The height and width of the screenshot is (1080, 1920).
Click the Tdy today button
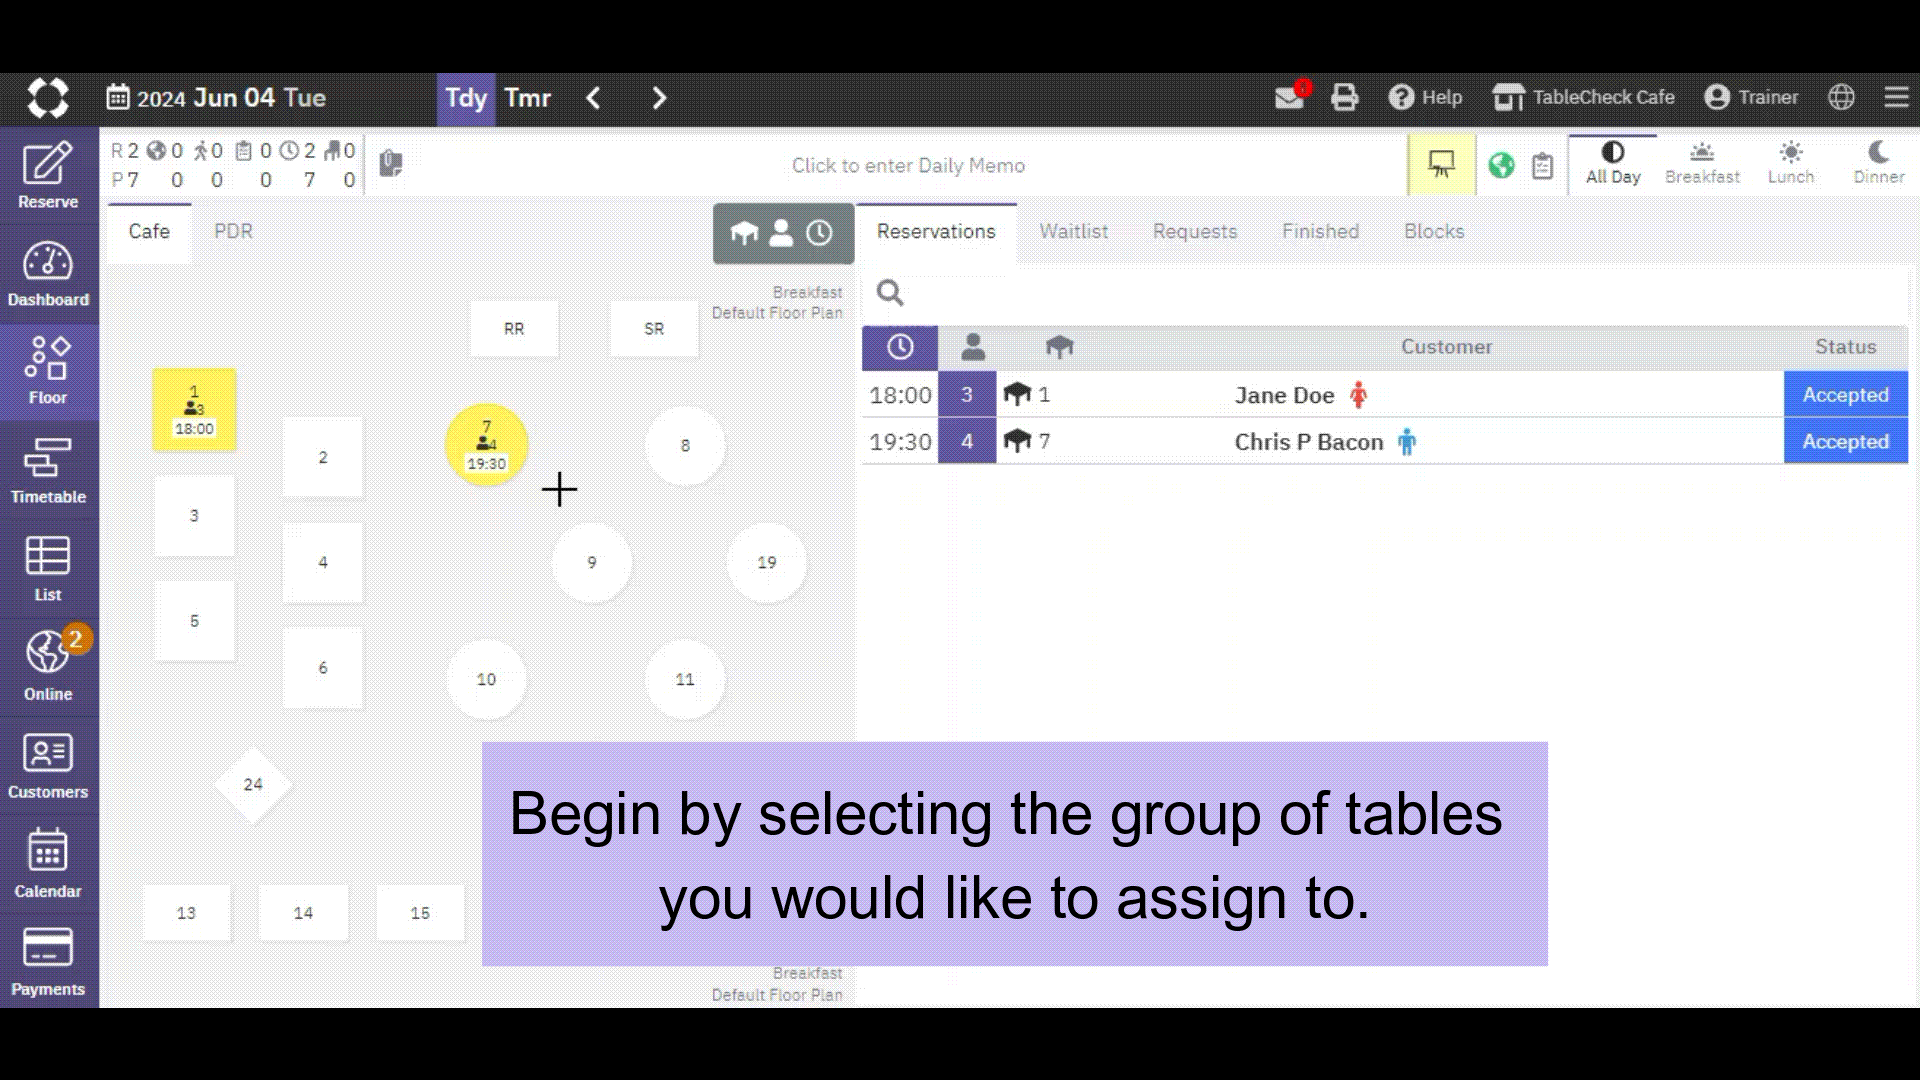[x=466, y=98]
